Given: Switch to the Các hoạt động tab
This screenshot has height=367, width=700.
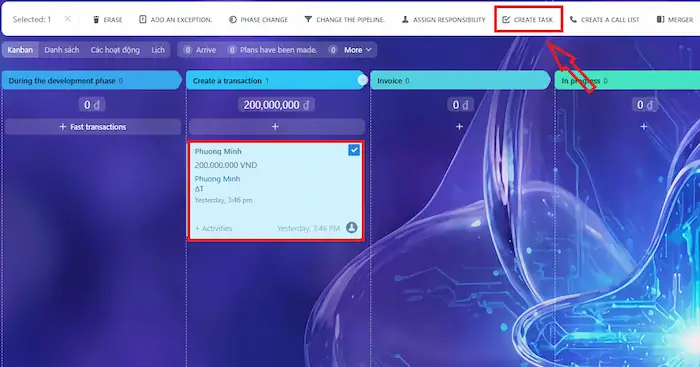Looking at the screenshot, I should [115, 50].
